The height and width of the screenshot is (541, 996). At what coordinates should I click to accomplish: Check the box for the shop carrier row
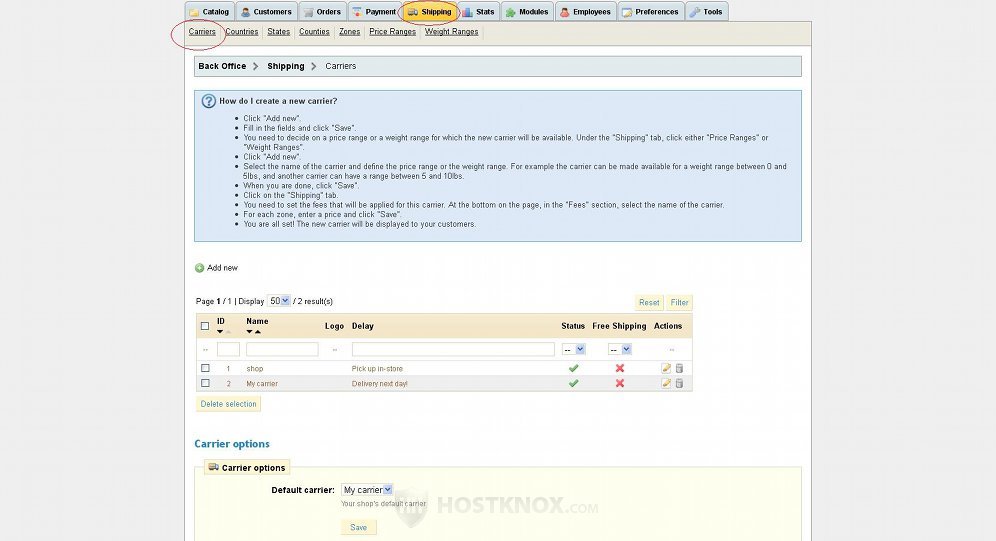click(205, 368)
